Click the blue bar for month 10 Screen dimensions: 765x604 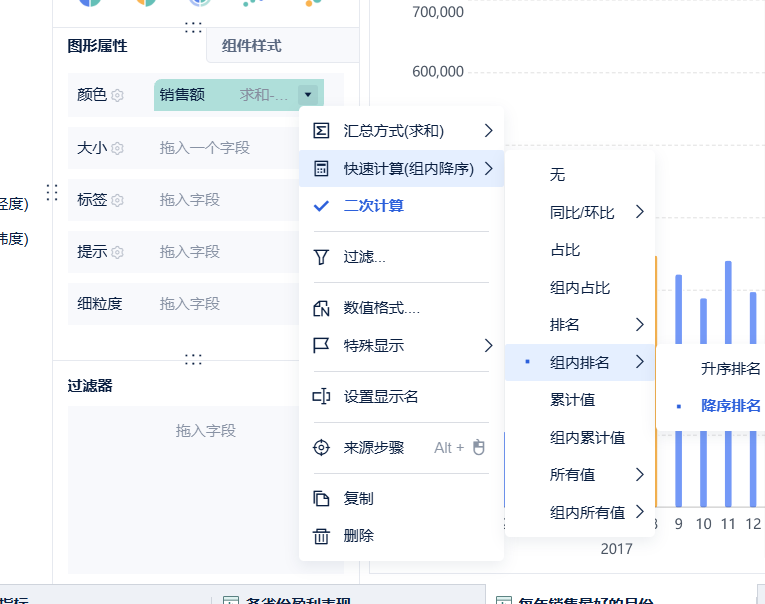point(703,321)
